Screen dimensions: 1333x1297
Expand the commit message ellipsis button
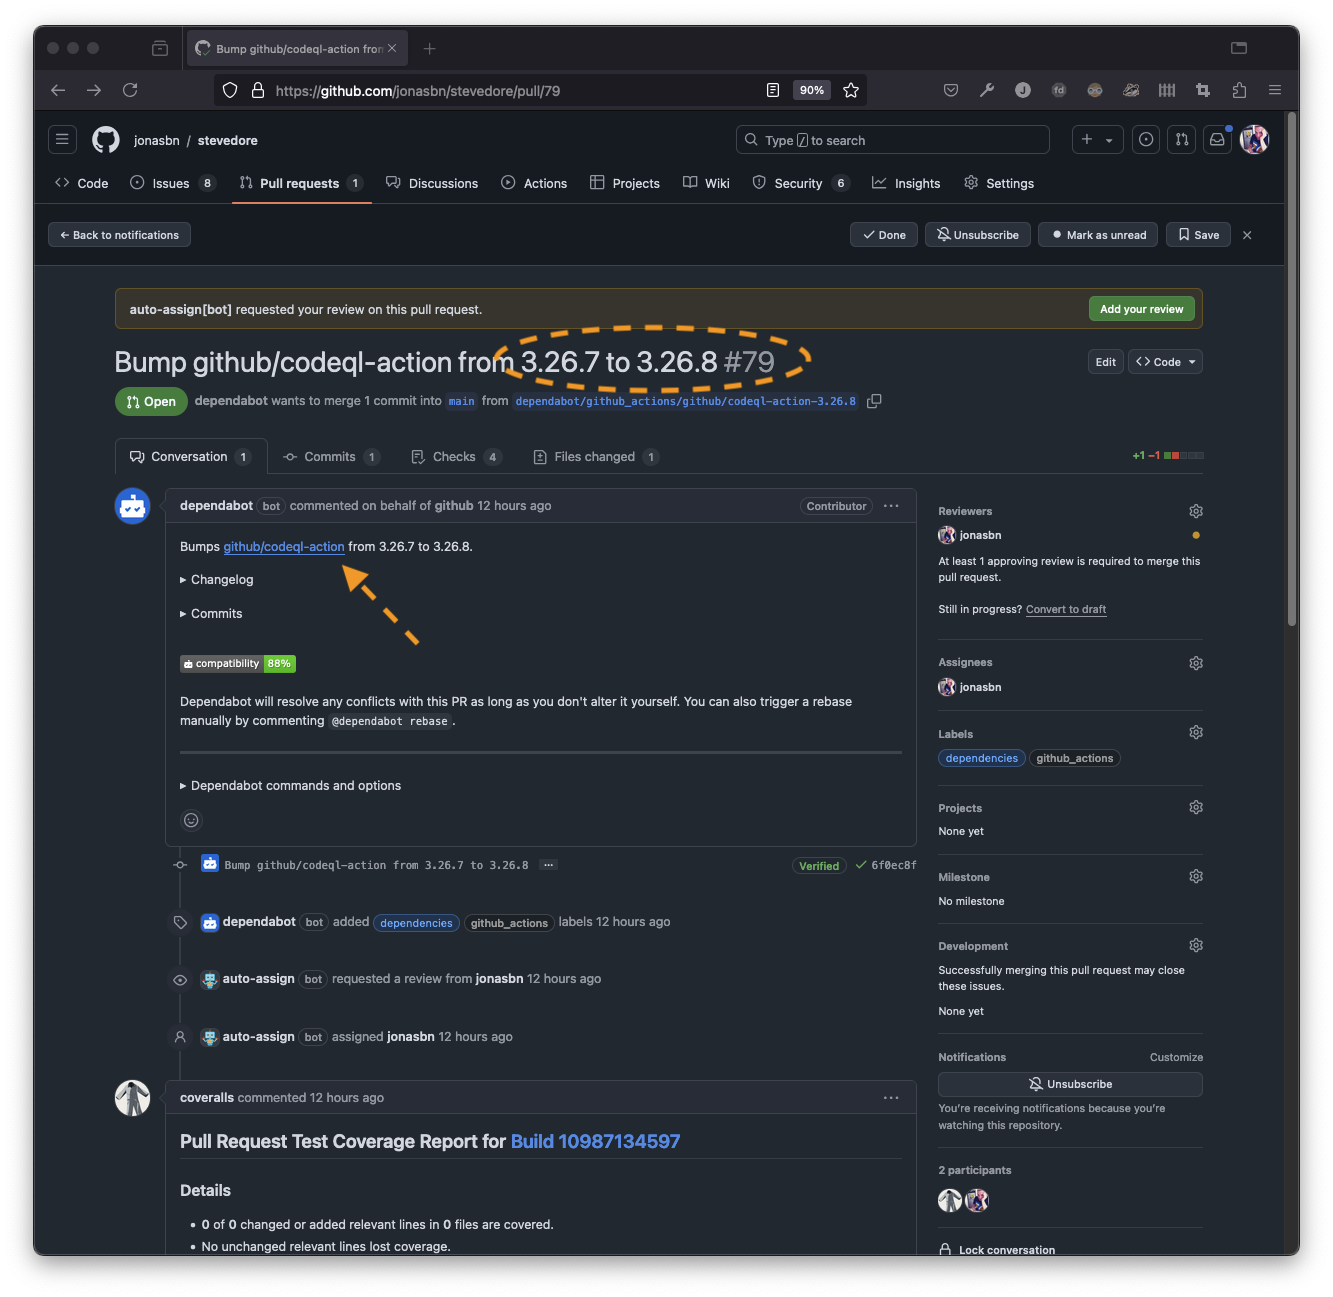pyautogui.click(x=548, y=865)
